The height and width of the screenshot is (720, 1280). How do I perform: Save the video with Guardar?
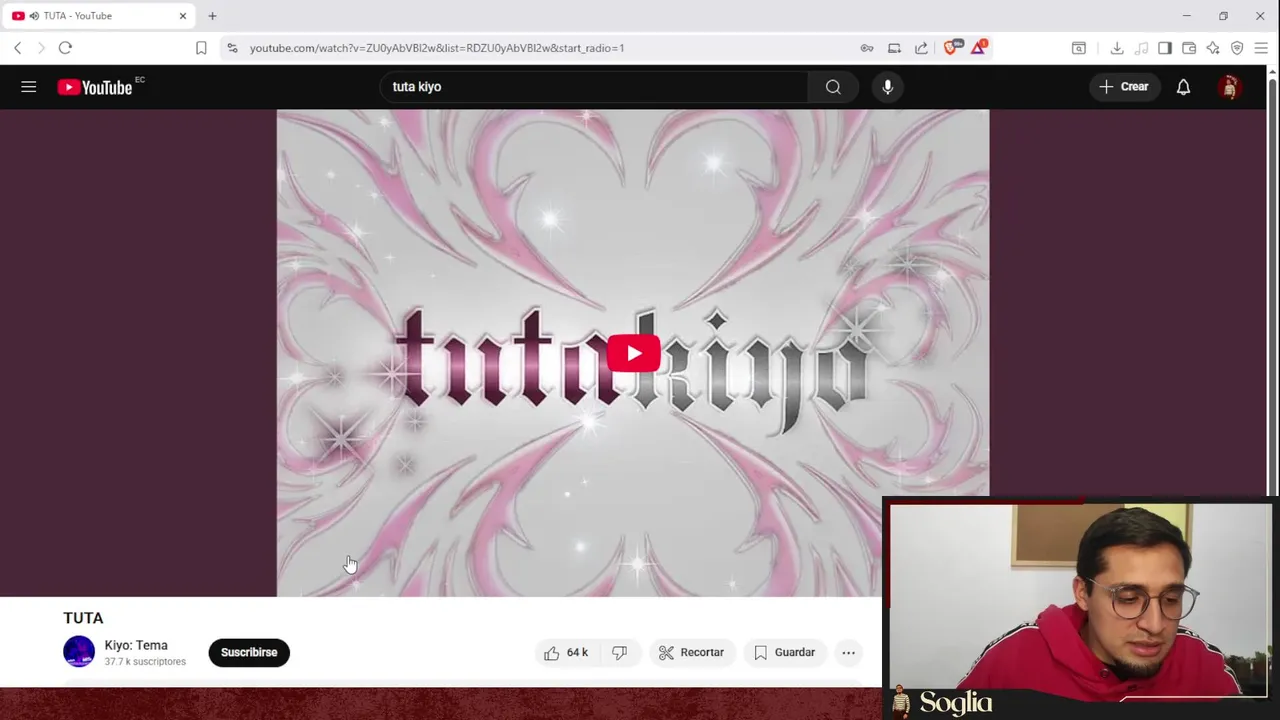785,652
